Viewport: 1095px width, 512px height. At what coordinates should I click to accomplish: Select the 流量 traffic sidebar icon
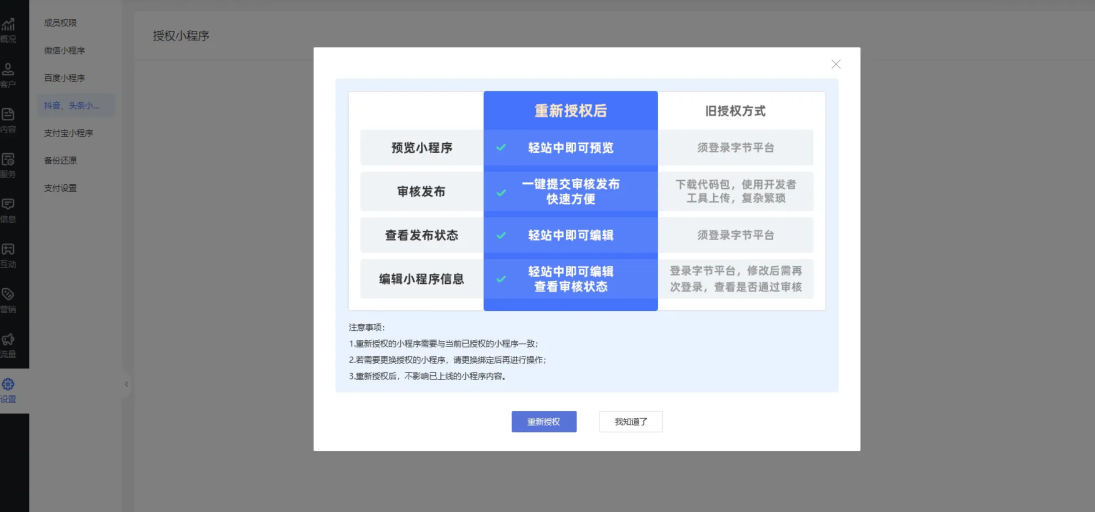[8, 344]
